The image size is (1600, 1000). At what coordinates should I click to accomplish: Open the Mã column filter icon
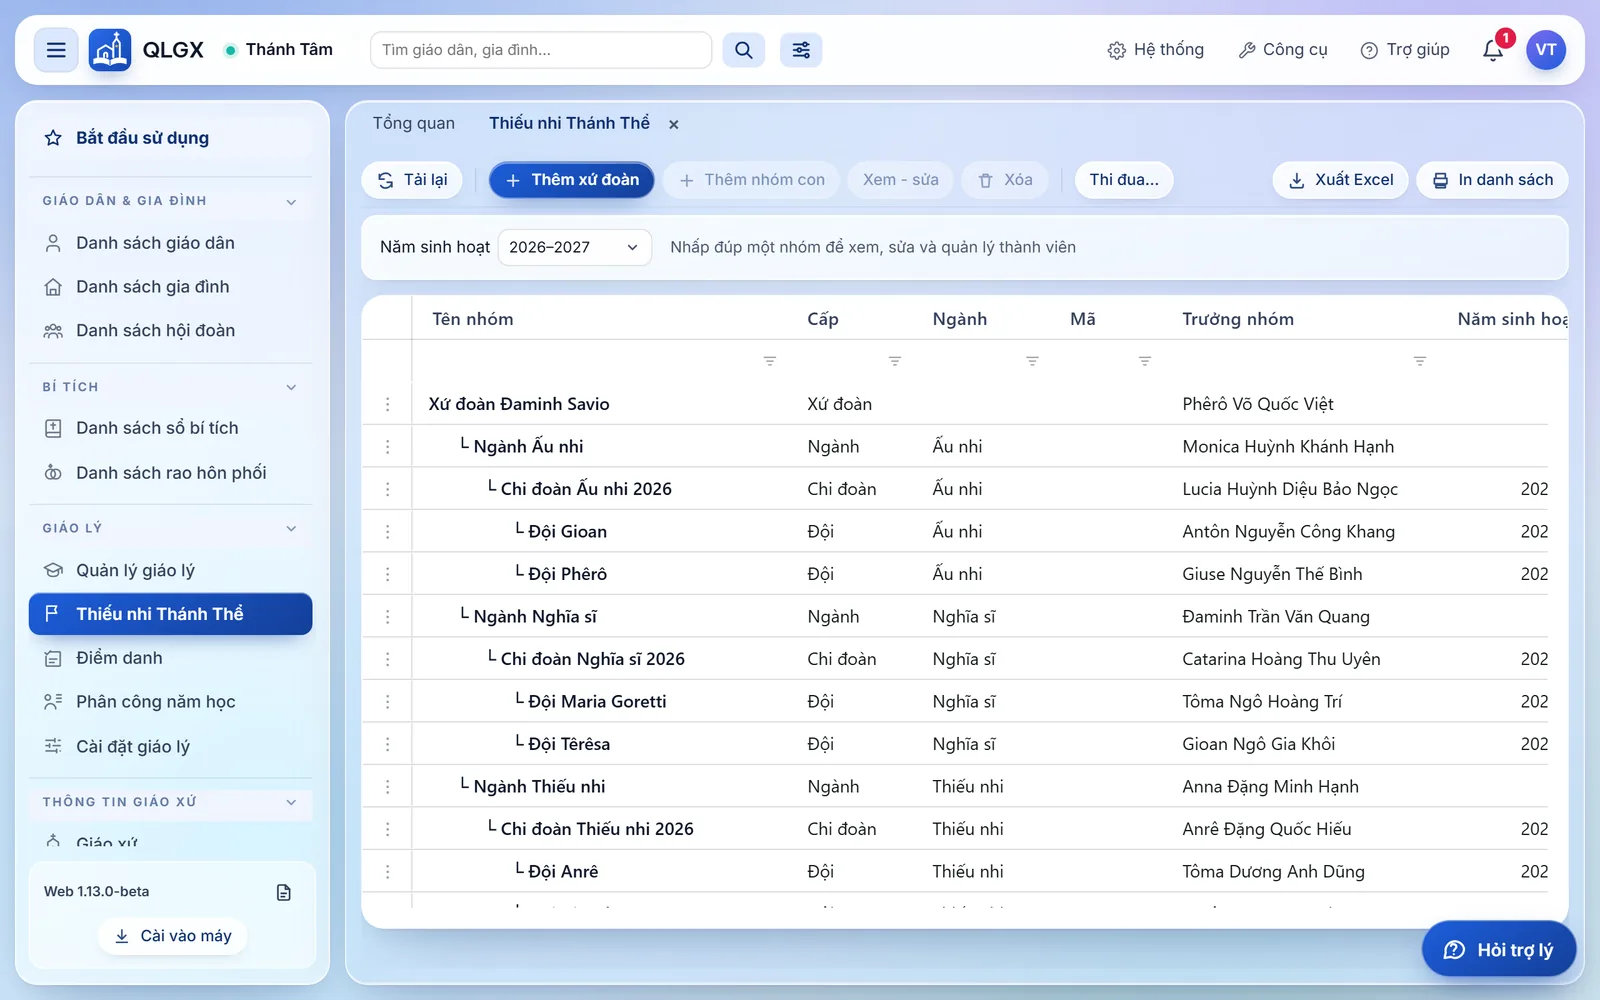pos(1145,361)
